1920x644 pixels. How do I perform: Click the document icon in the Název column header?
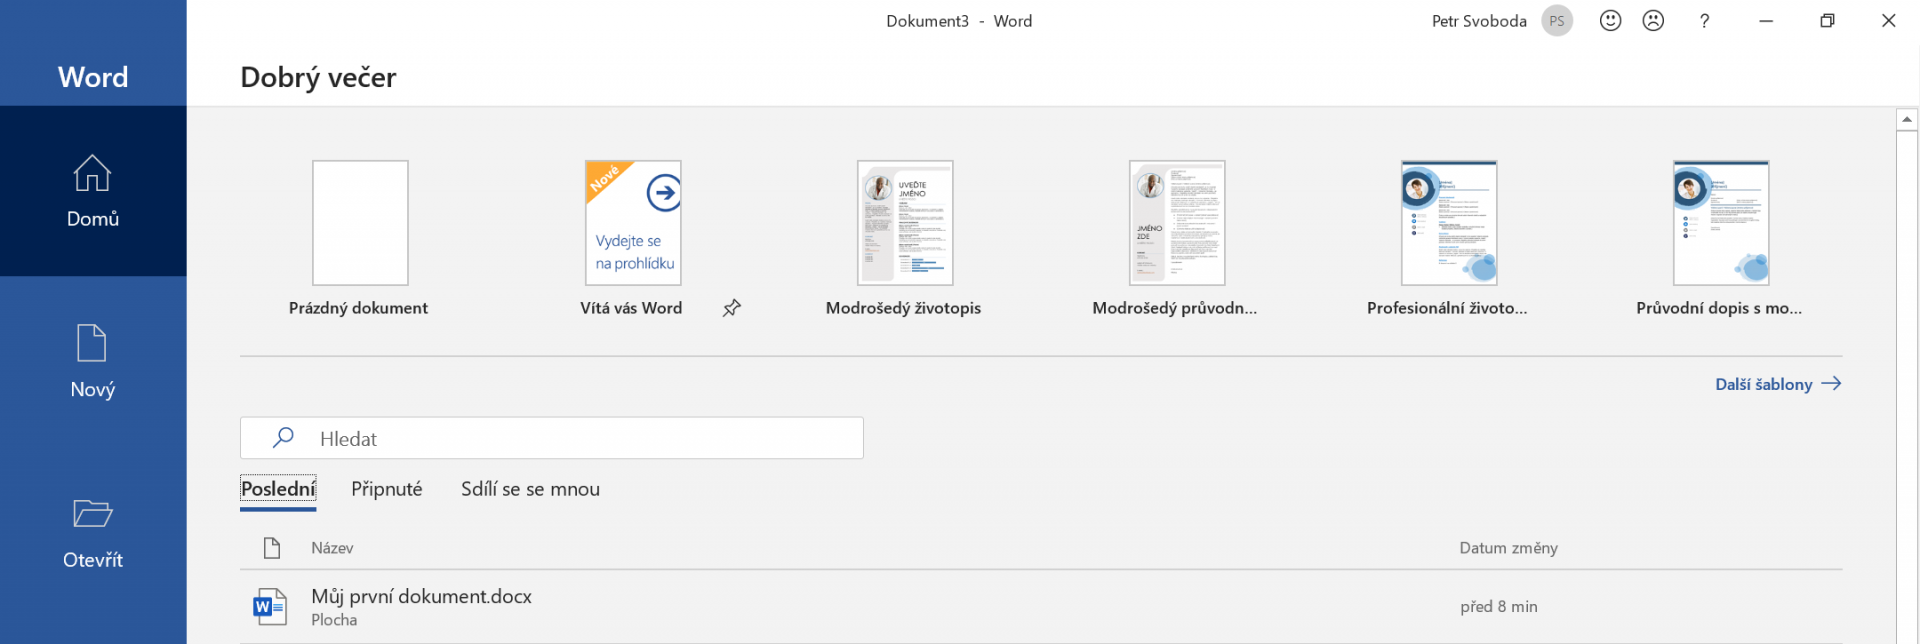[x=271, y=547]
